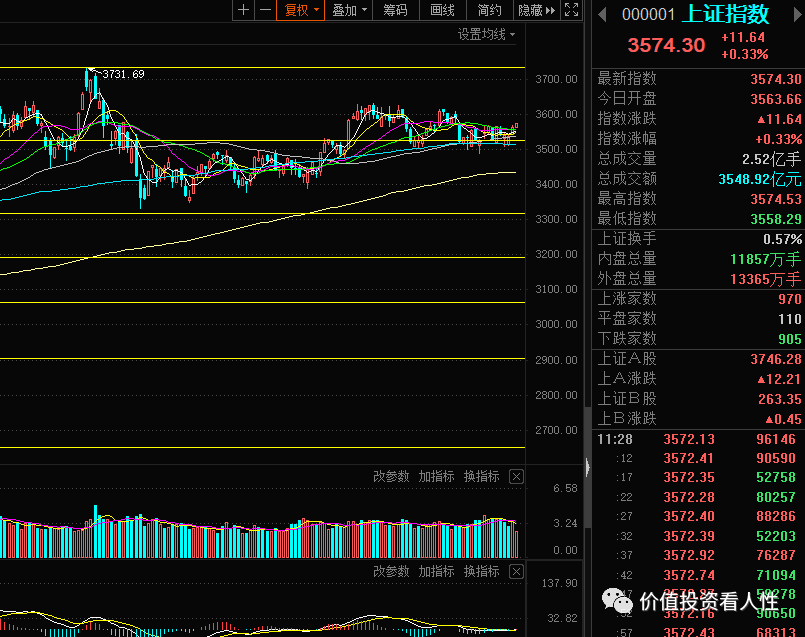Click the 今日开盘 value 3563.66
This screenshot has height=637, width=805.
coord(776,99)
